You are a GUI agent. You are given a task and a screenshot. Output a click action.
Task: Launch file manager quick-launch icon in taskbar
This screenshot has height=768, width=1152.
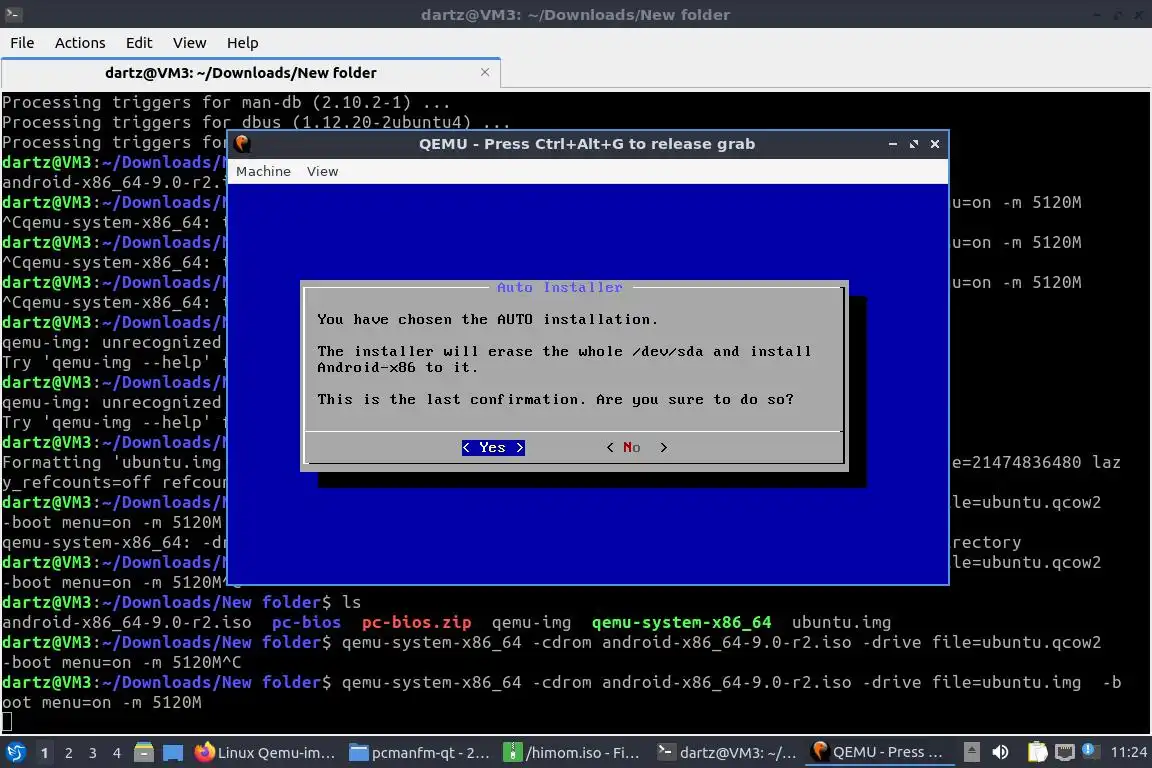144,752
